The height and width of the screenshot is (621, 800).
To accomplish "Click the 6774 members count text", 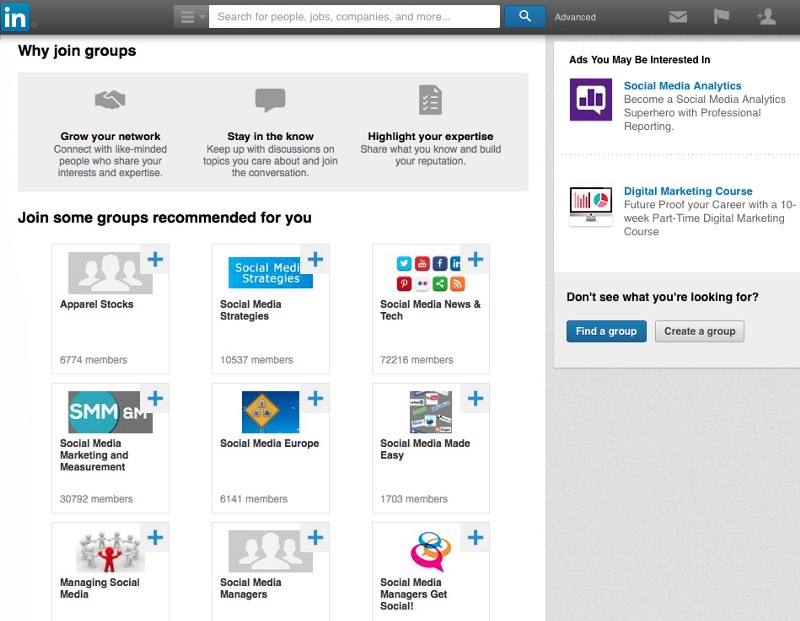I will point(93,360).
